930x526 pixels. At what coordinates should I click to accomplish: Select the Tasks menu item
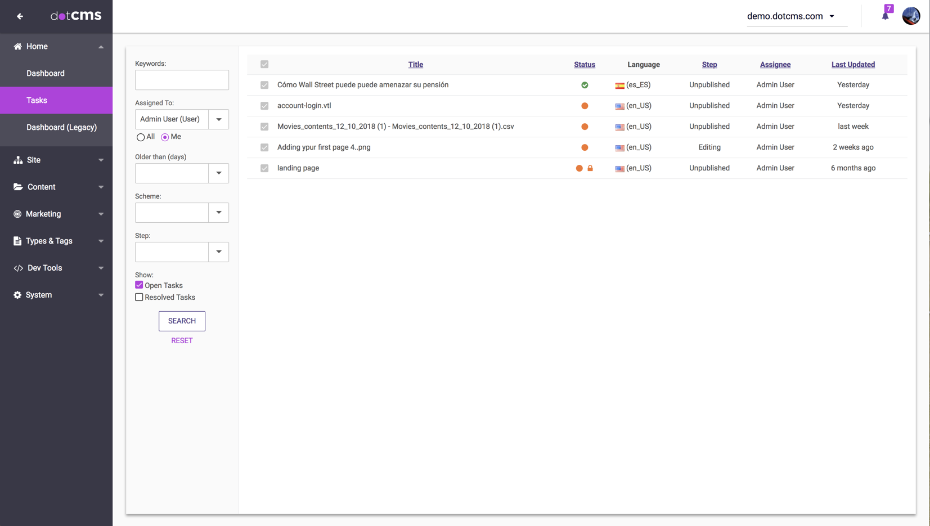pyautogui.click(x=56, y=100)
